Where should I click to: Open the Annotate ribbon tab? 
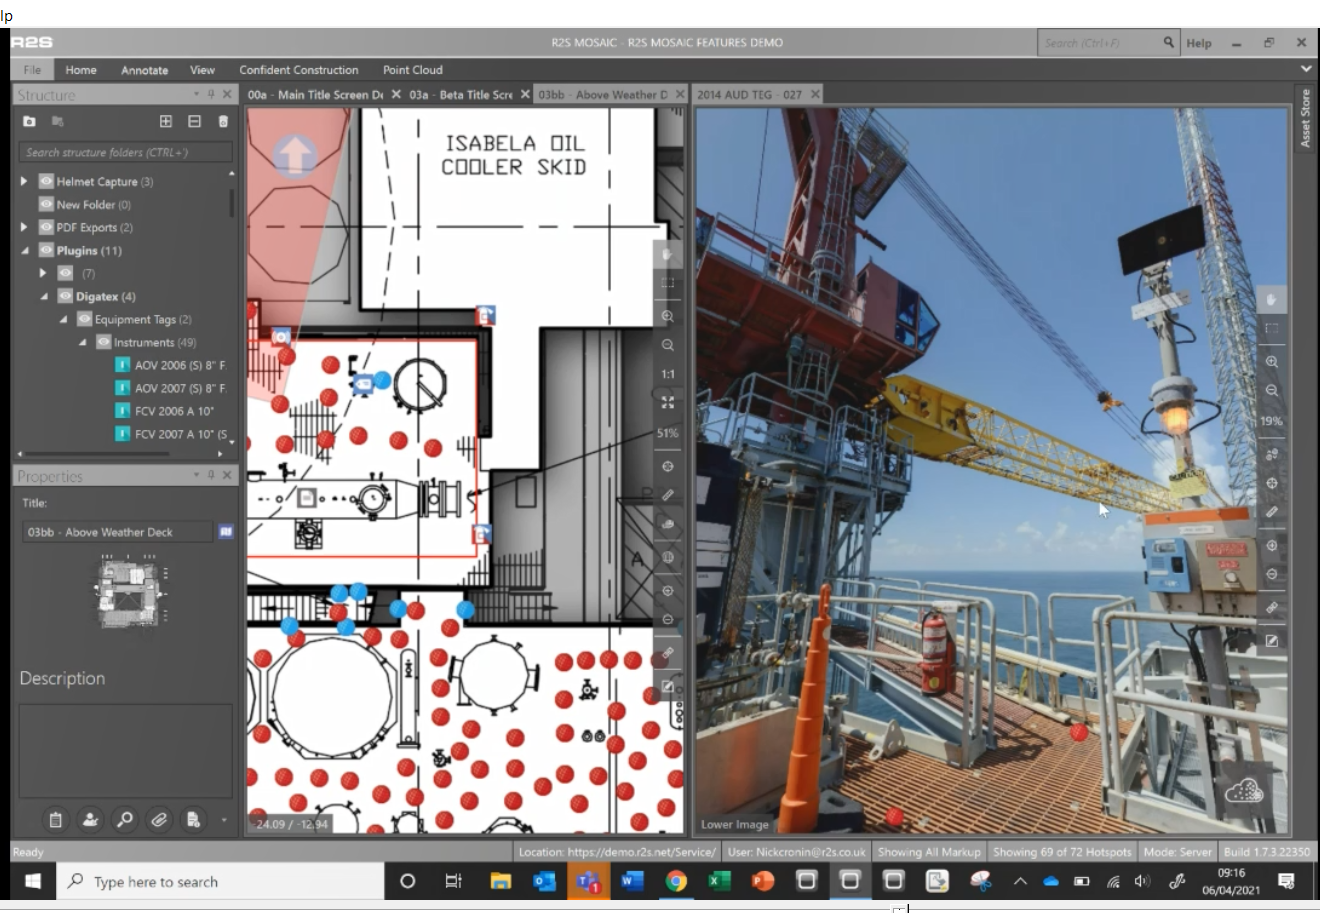(x=145, y=70)
